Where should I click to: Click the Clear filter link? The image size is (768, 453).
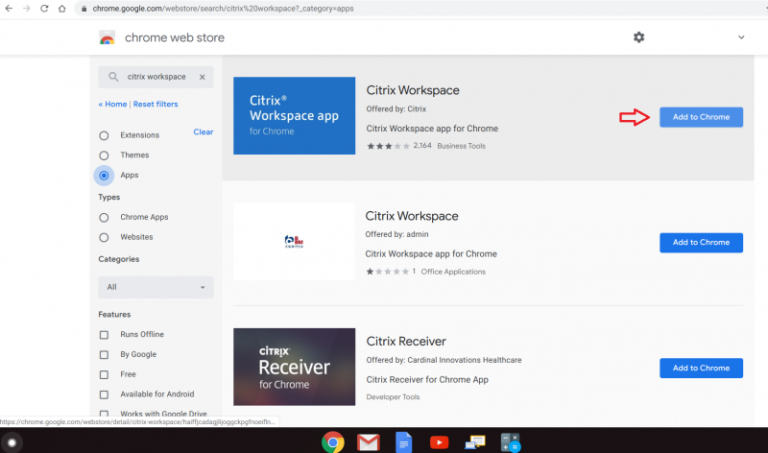[203, 132]
